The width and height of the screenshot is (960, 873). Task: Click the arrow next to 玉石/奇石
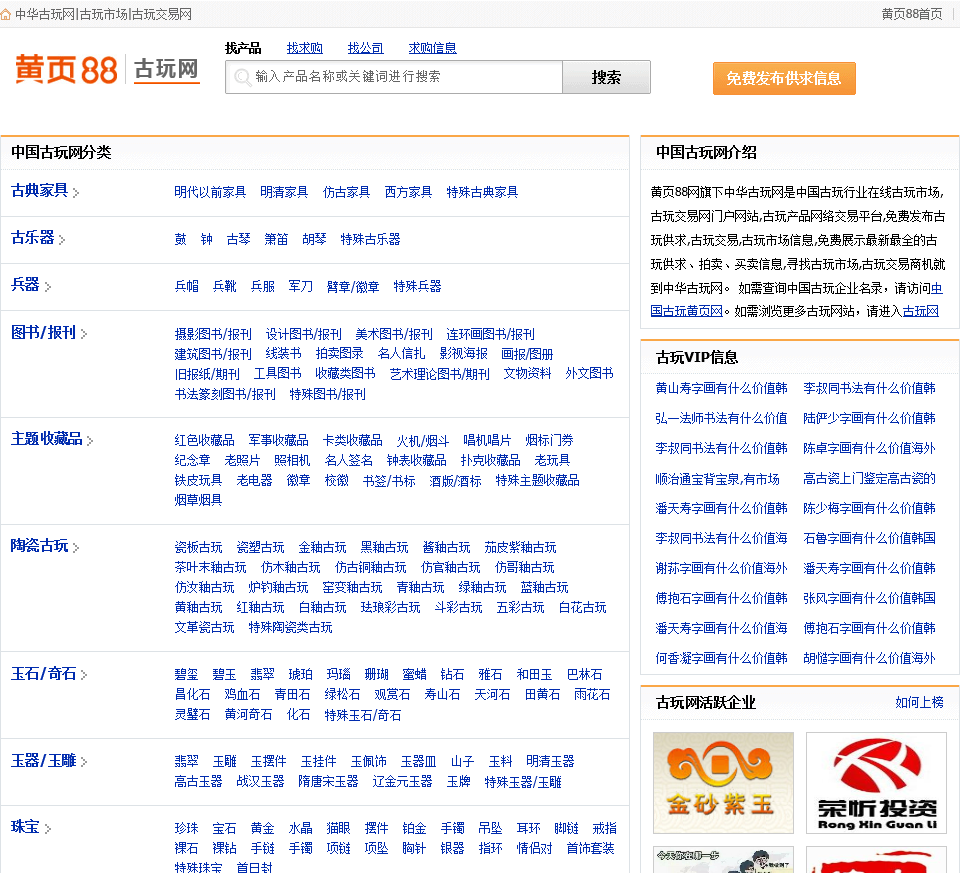pos(84,675)
